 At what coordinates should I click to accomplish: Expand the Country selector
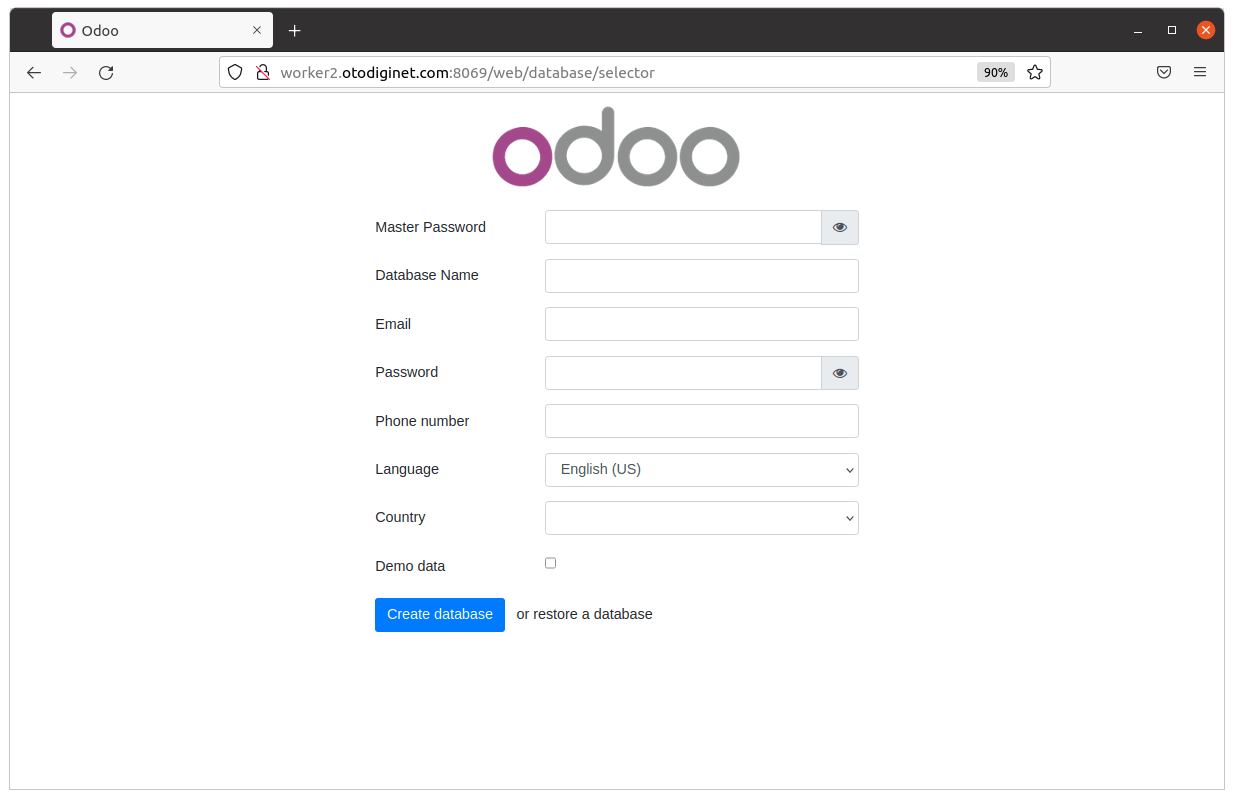(x=701, y=518)
